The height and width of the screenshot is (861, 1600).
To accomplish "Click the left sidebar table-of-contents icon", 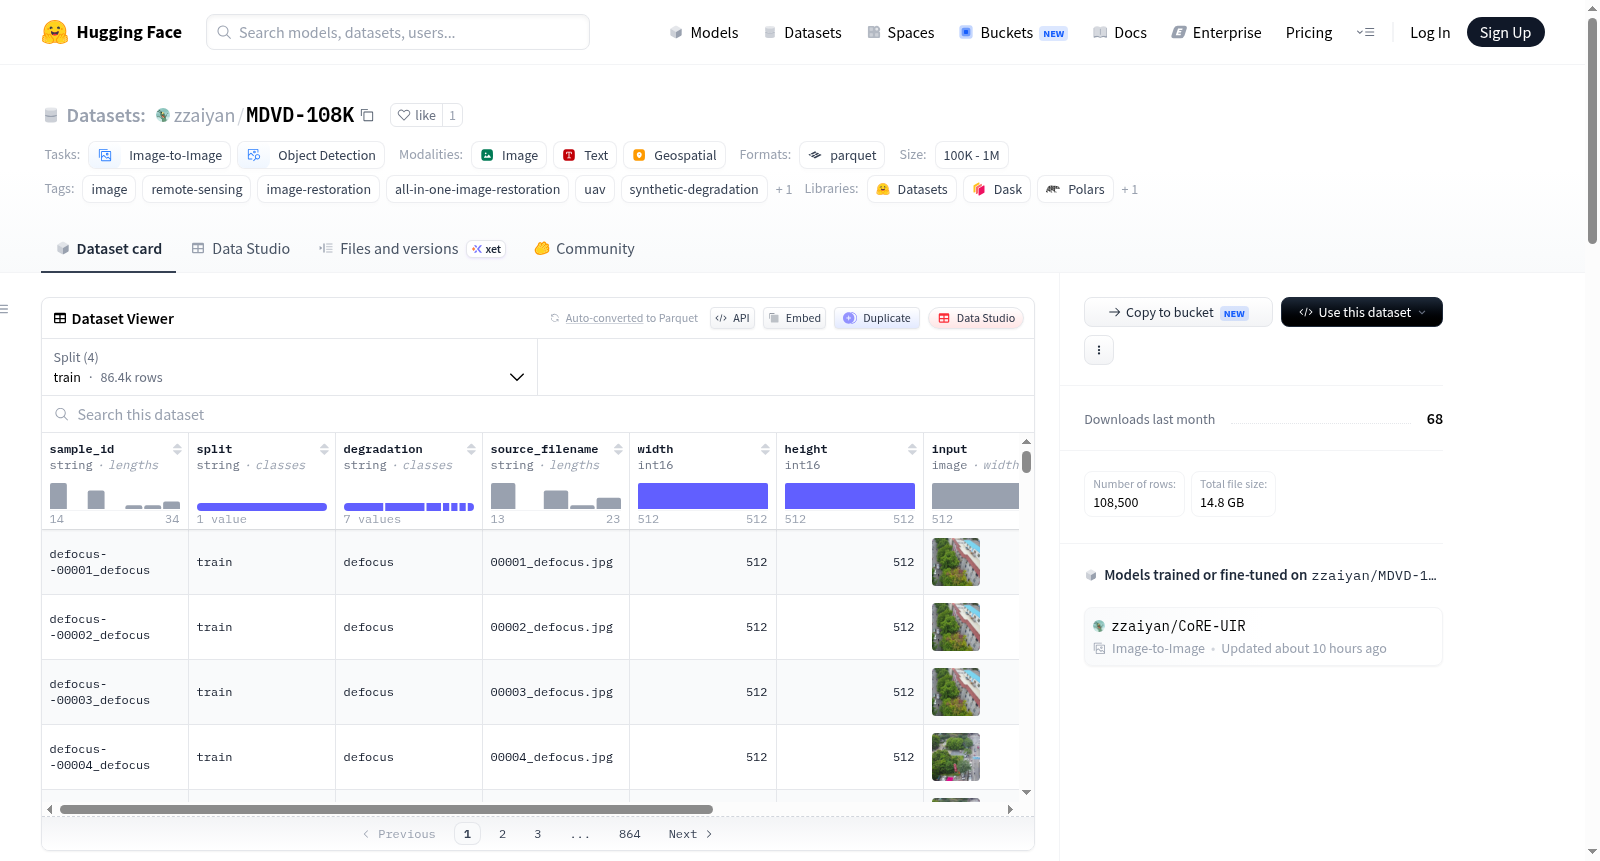I will (x=4, y=309).
